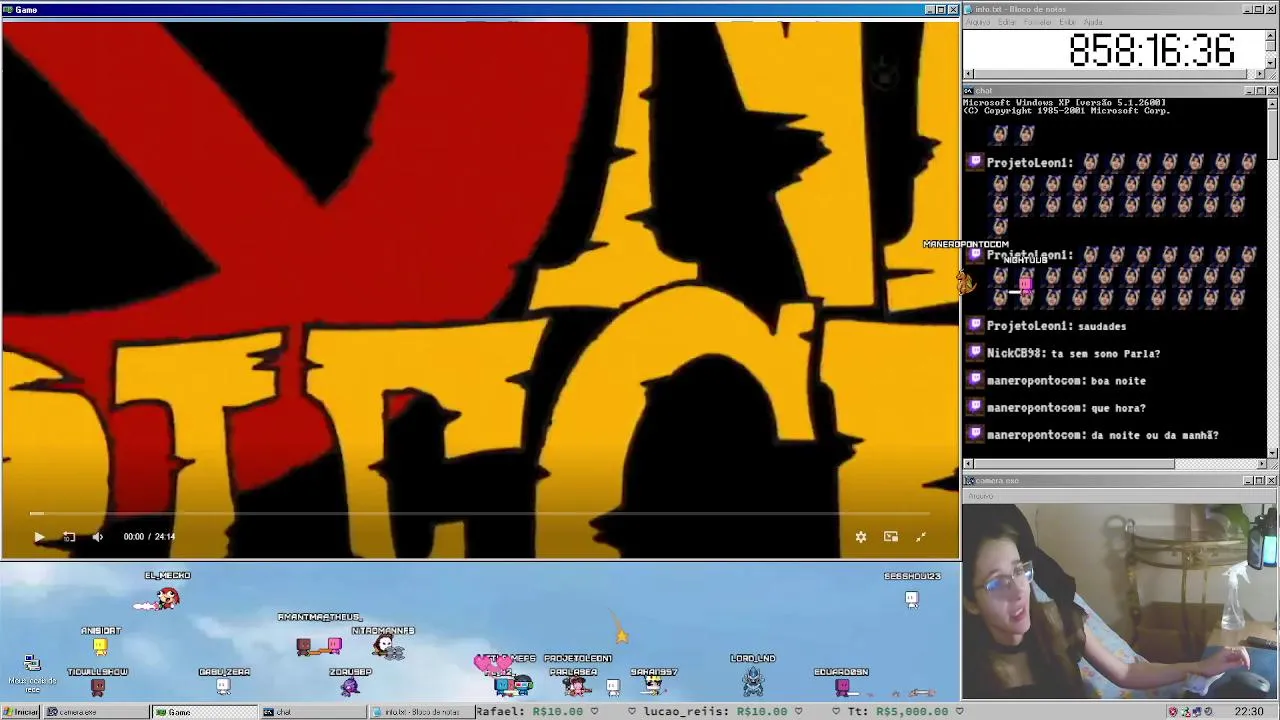Click the SAKAN957 avatar
The width and height of the screenshot is (1280, 720).
653,685
